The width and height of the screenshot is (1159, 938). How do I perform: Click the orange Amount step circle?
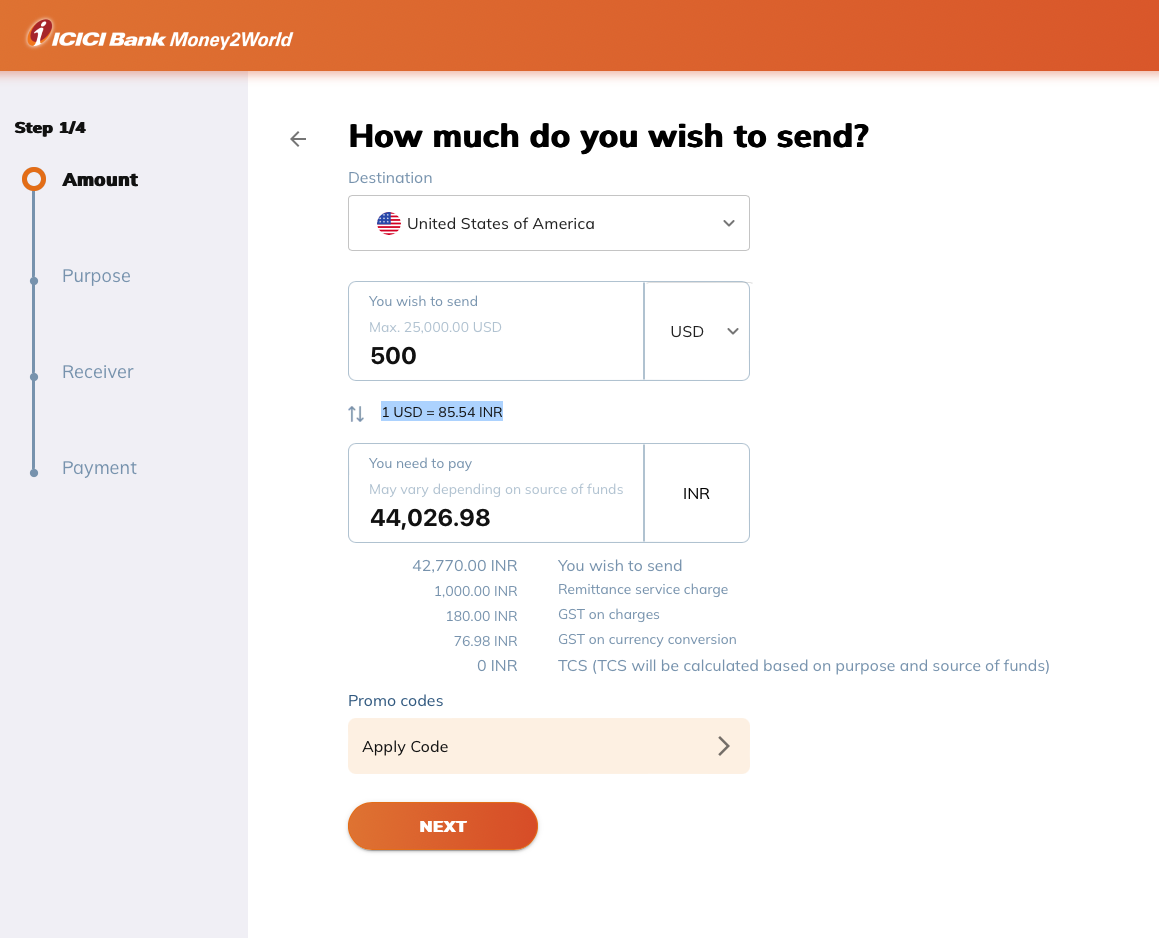pos(34,180)
